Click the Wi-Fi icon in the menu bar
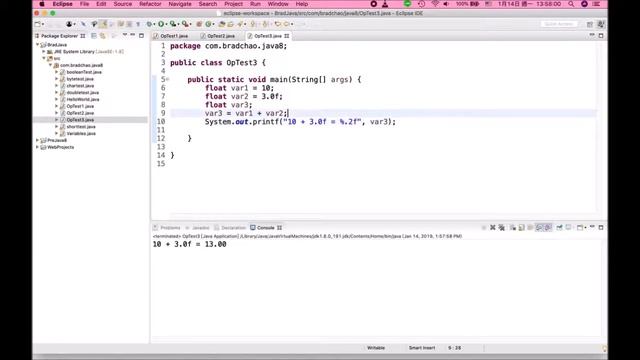 point(435,4)
